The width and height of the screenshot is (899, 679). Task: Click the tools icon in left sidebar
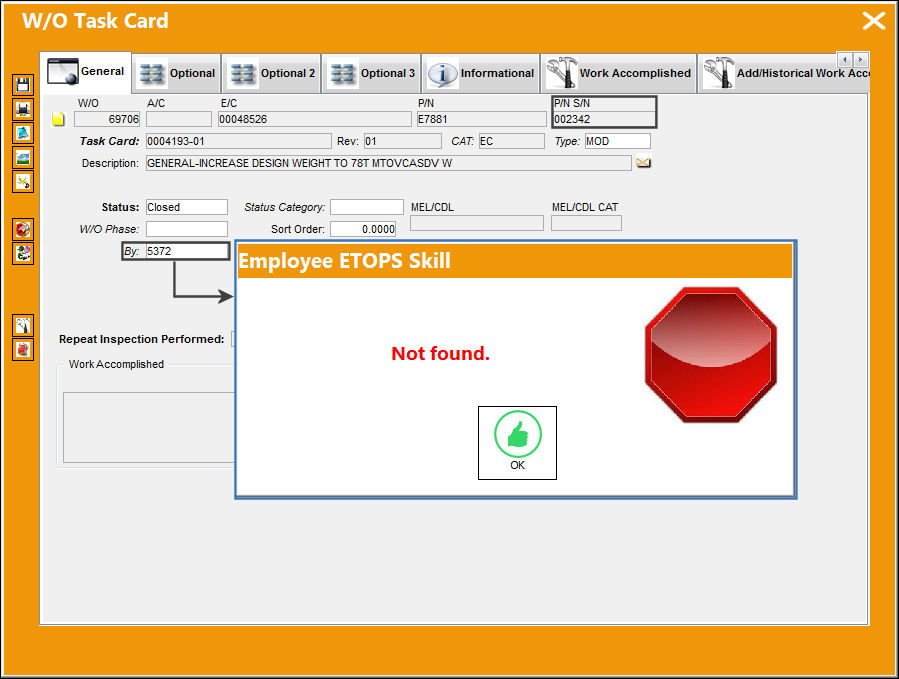point(23,326)
